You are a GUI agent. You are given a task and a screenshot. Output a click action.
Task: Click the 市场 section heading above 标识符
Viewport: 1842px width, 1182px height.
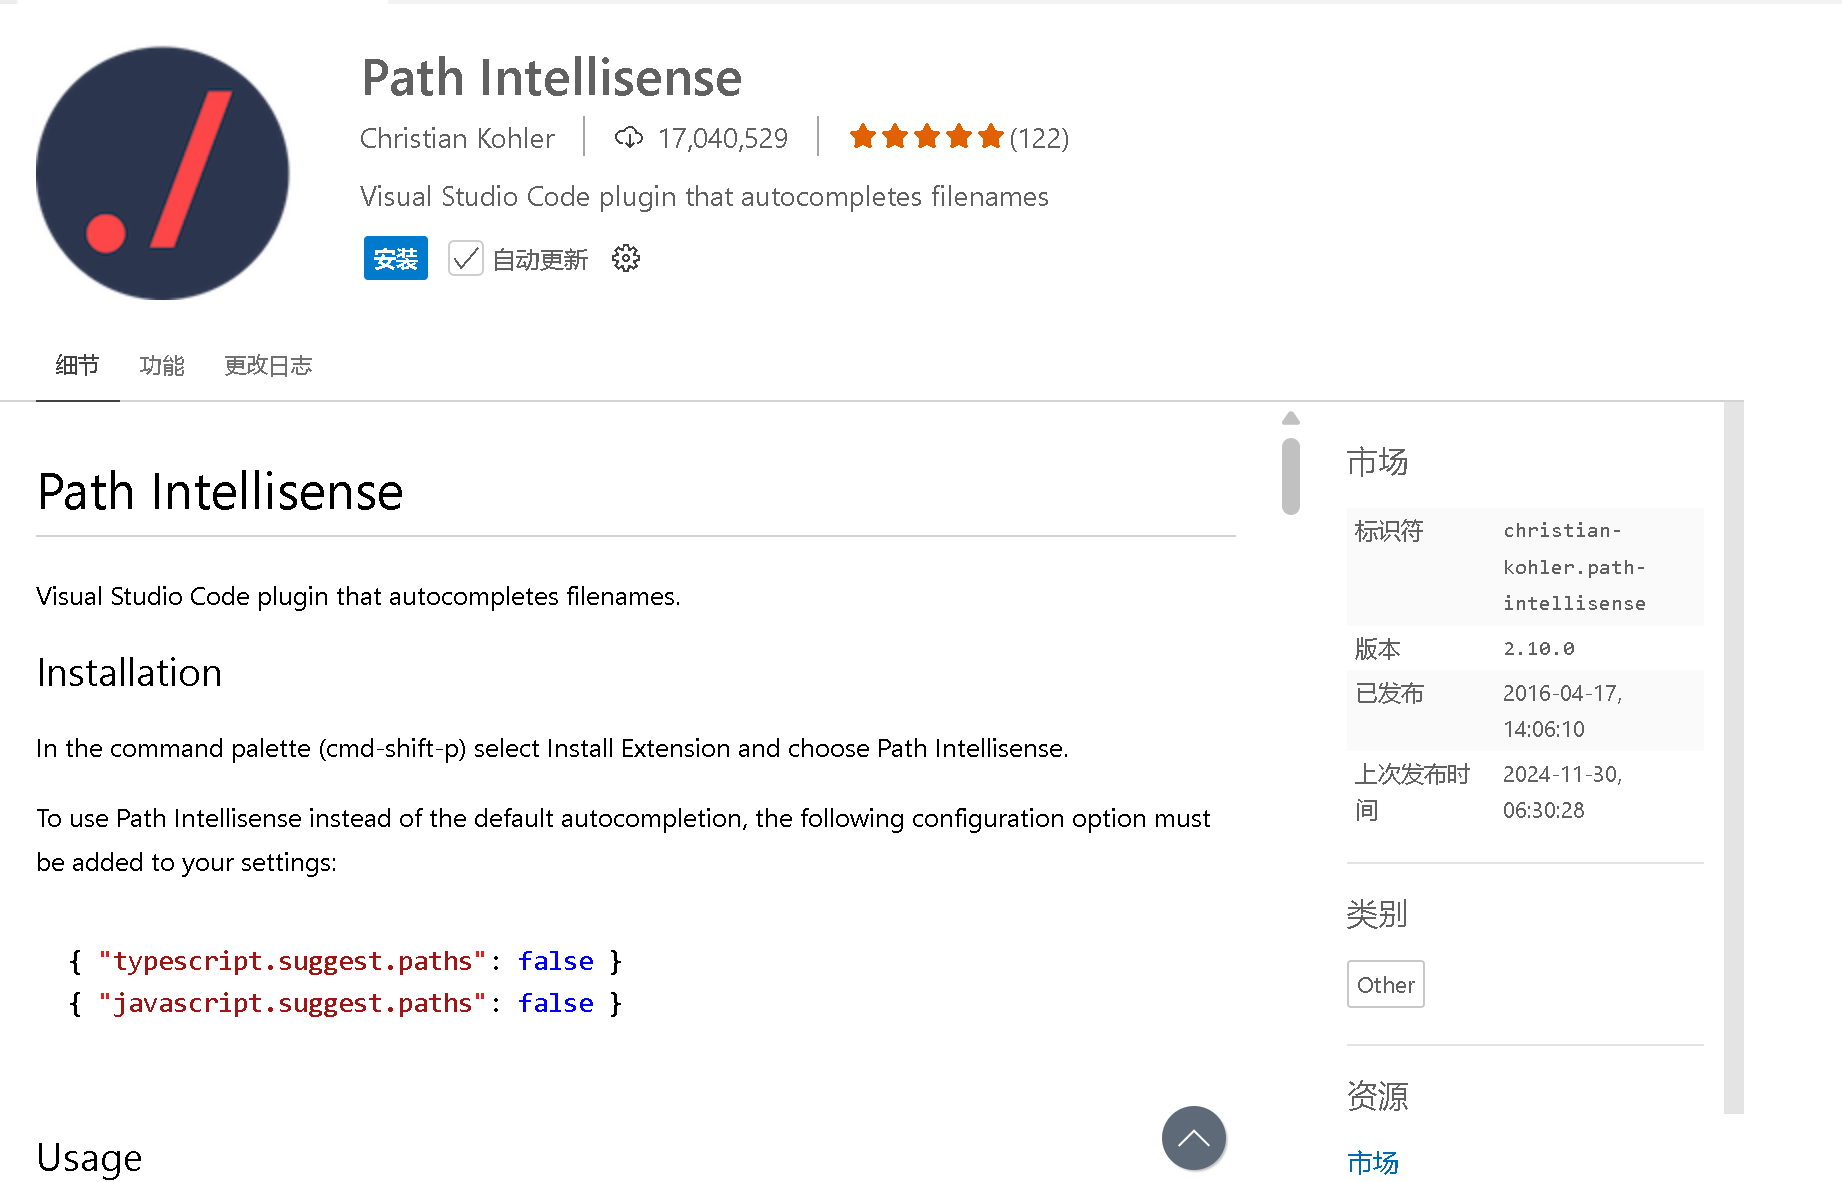click(x=1377, y=462)
